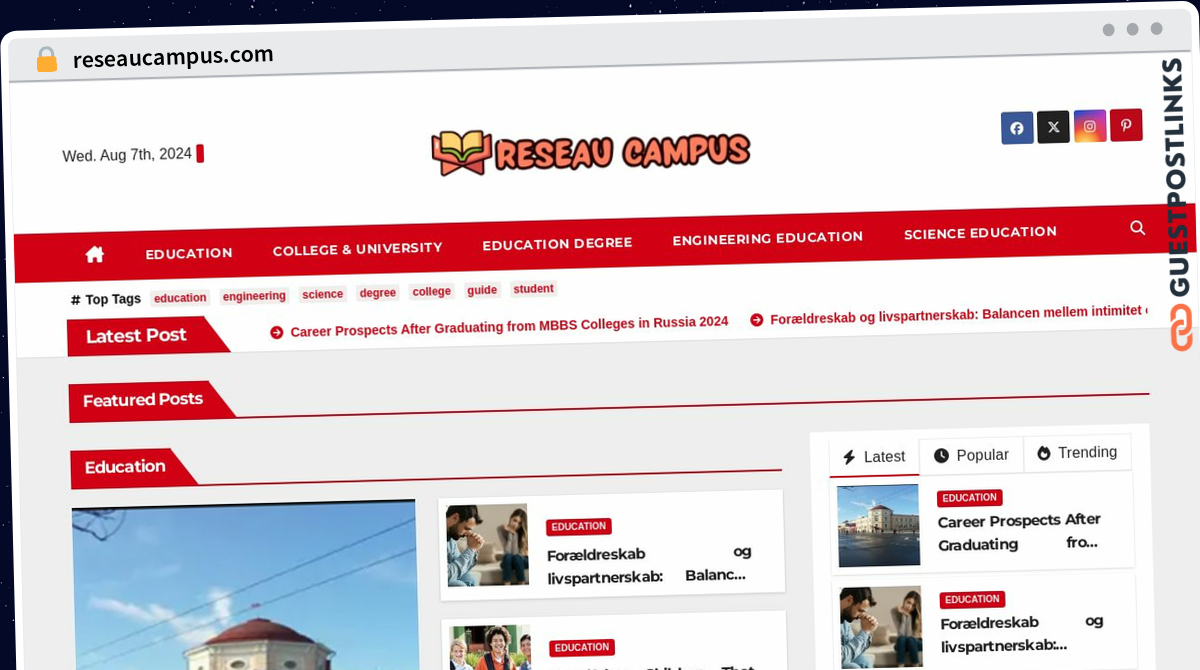Open sidebar Forældreskab og livspartnerskab post title

coord(1022,634)
